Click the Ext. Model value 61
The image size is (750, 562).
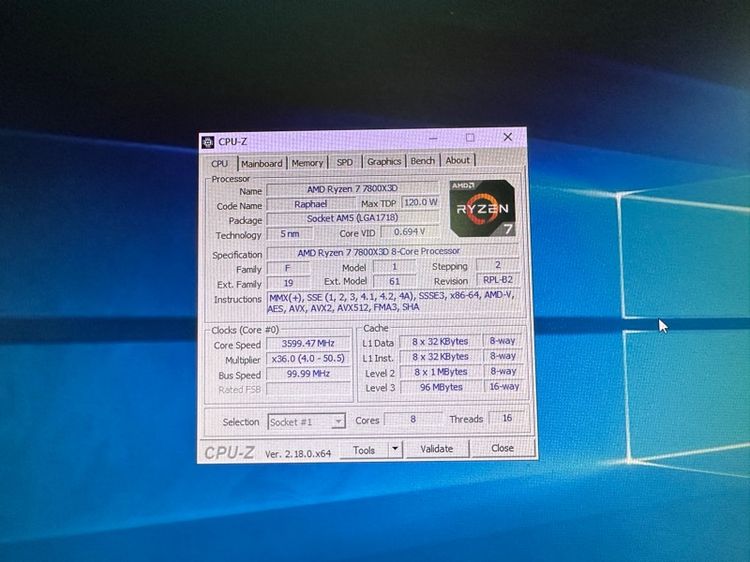(x=395, y=281)
